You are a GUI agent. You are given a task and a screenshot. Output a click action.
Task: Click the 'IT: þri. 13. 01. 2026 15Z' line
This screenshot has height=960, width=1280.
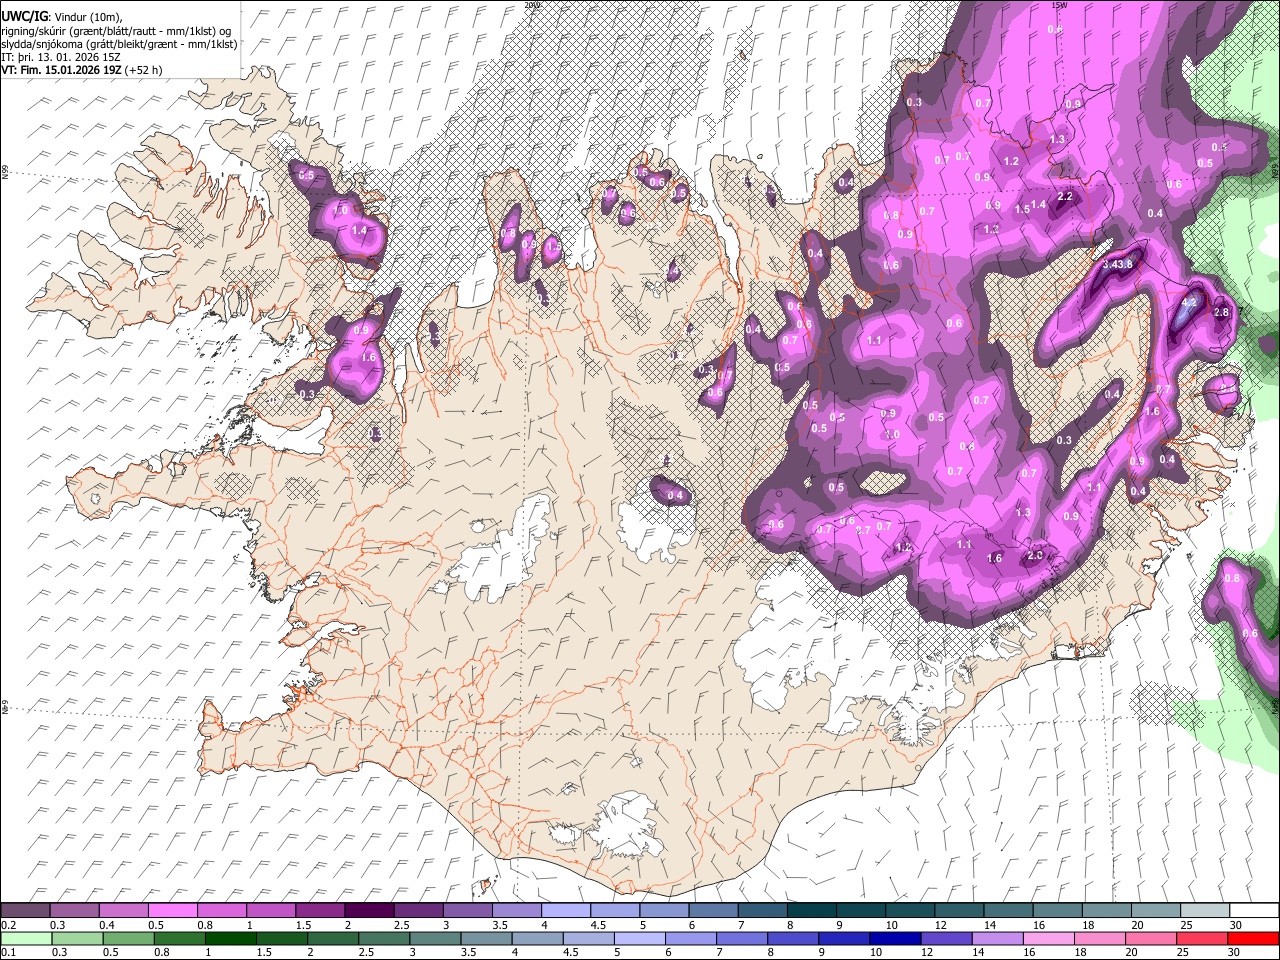tap(61, 57)
